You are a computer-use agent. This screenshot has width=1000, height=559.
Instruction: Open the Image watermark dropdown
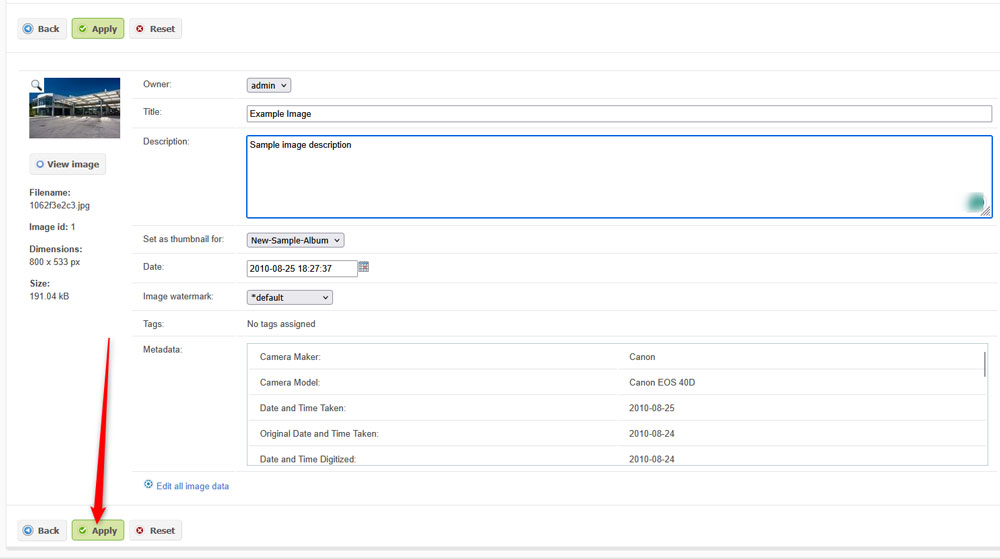tap(290, 298)
